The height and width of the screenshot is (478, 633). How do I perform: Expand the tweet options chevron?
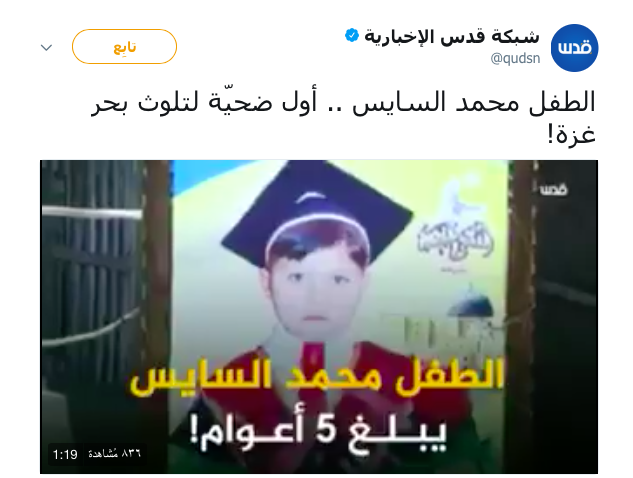click(46, 48)
